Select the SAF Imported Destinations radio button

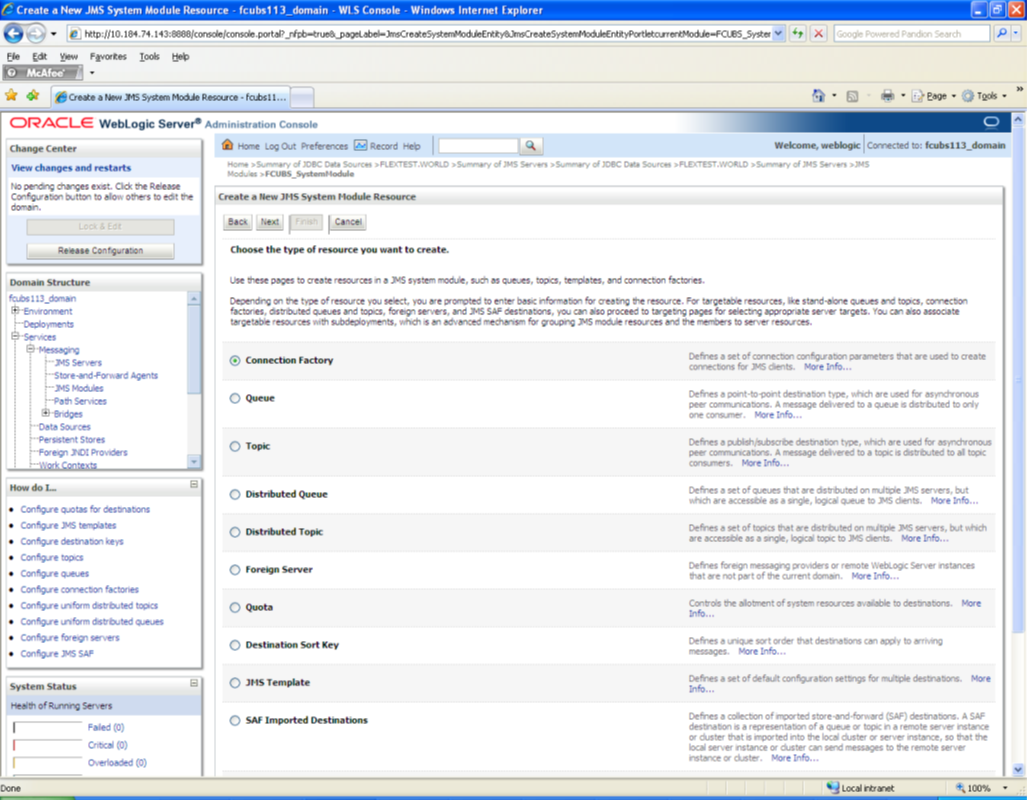point(235,721)
